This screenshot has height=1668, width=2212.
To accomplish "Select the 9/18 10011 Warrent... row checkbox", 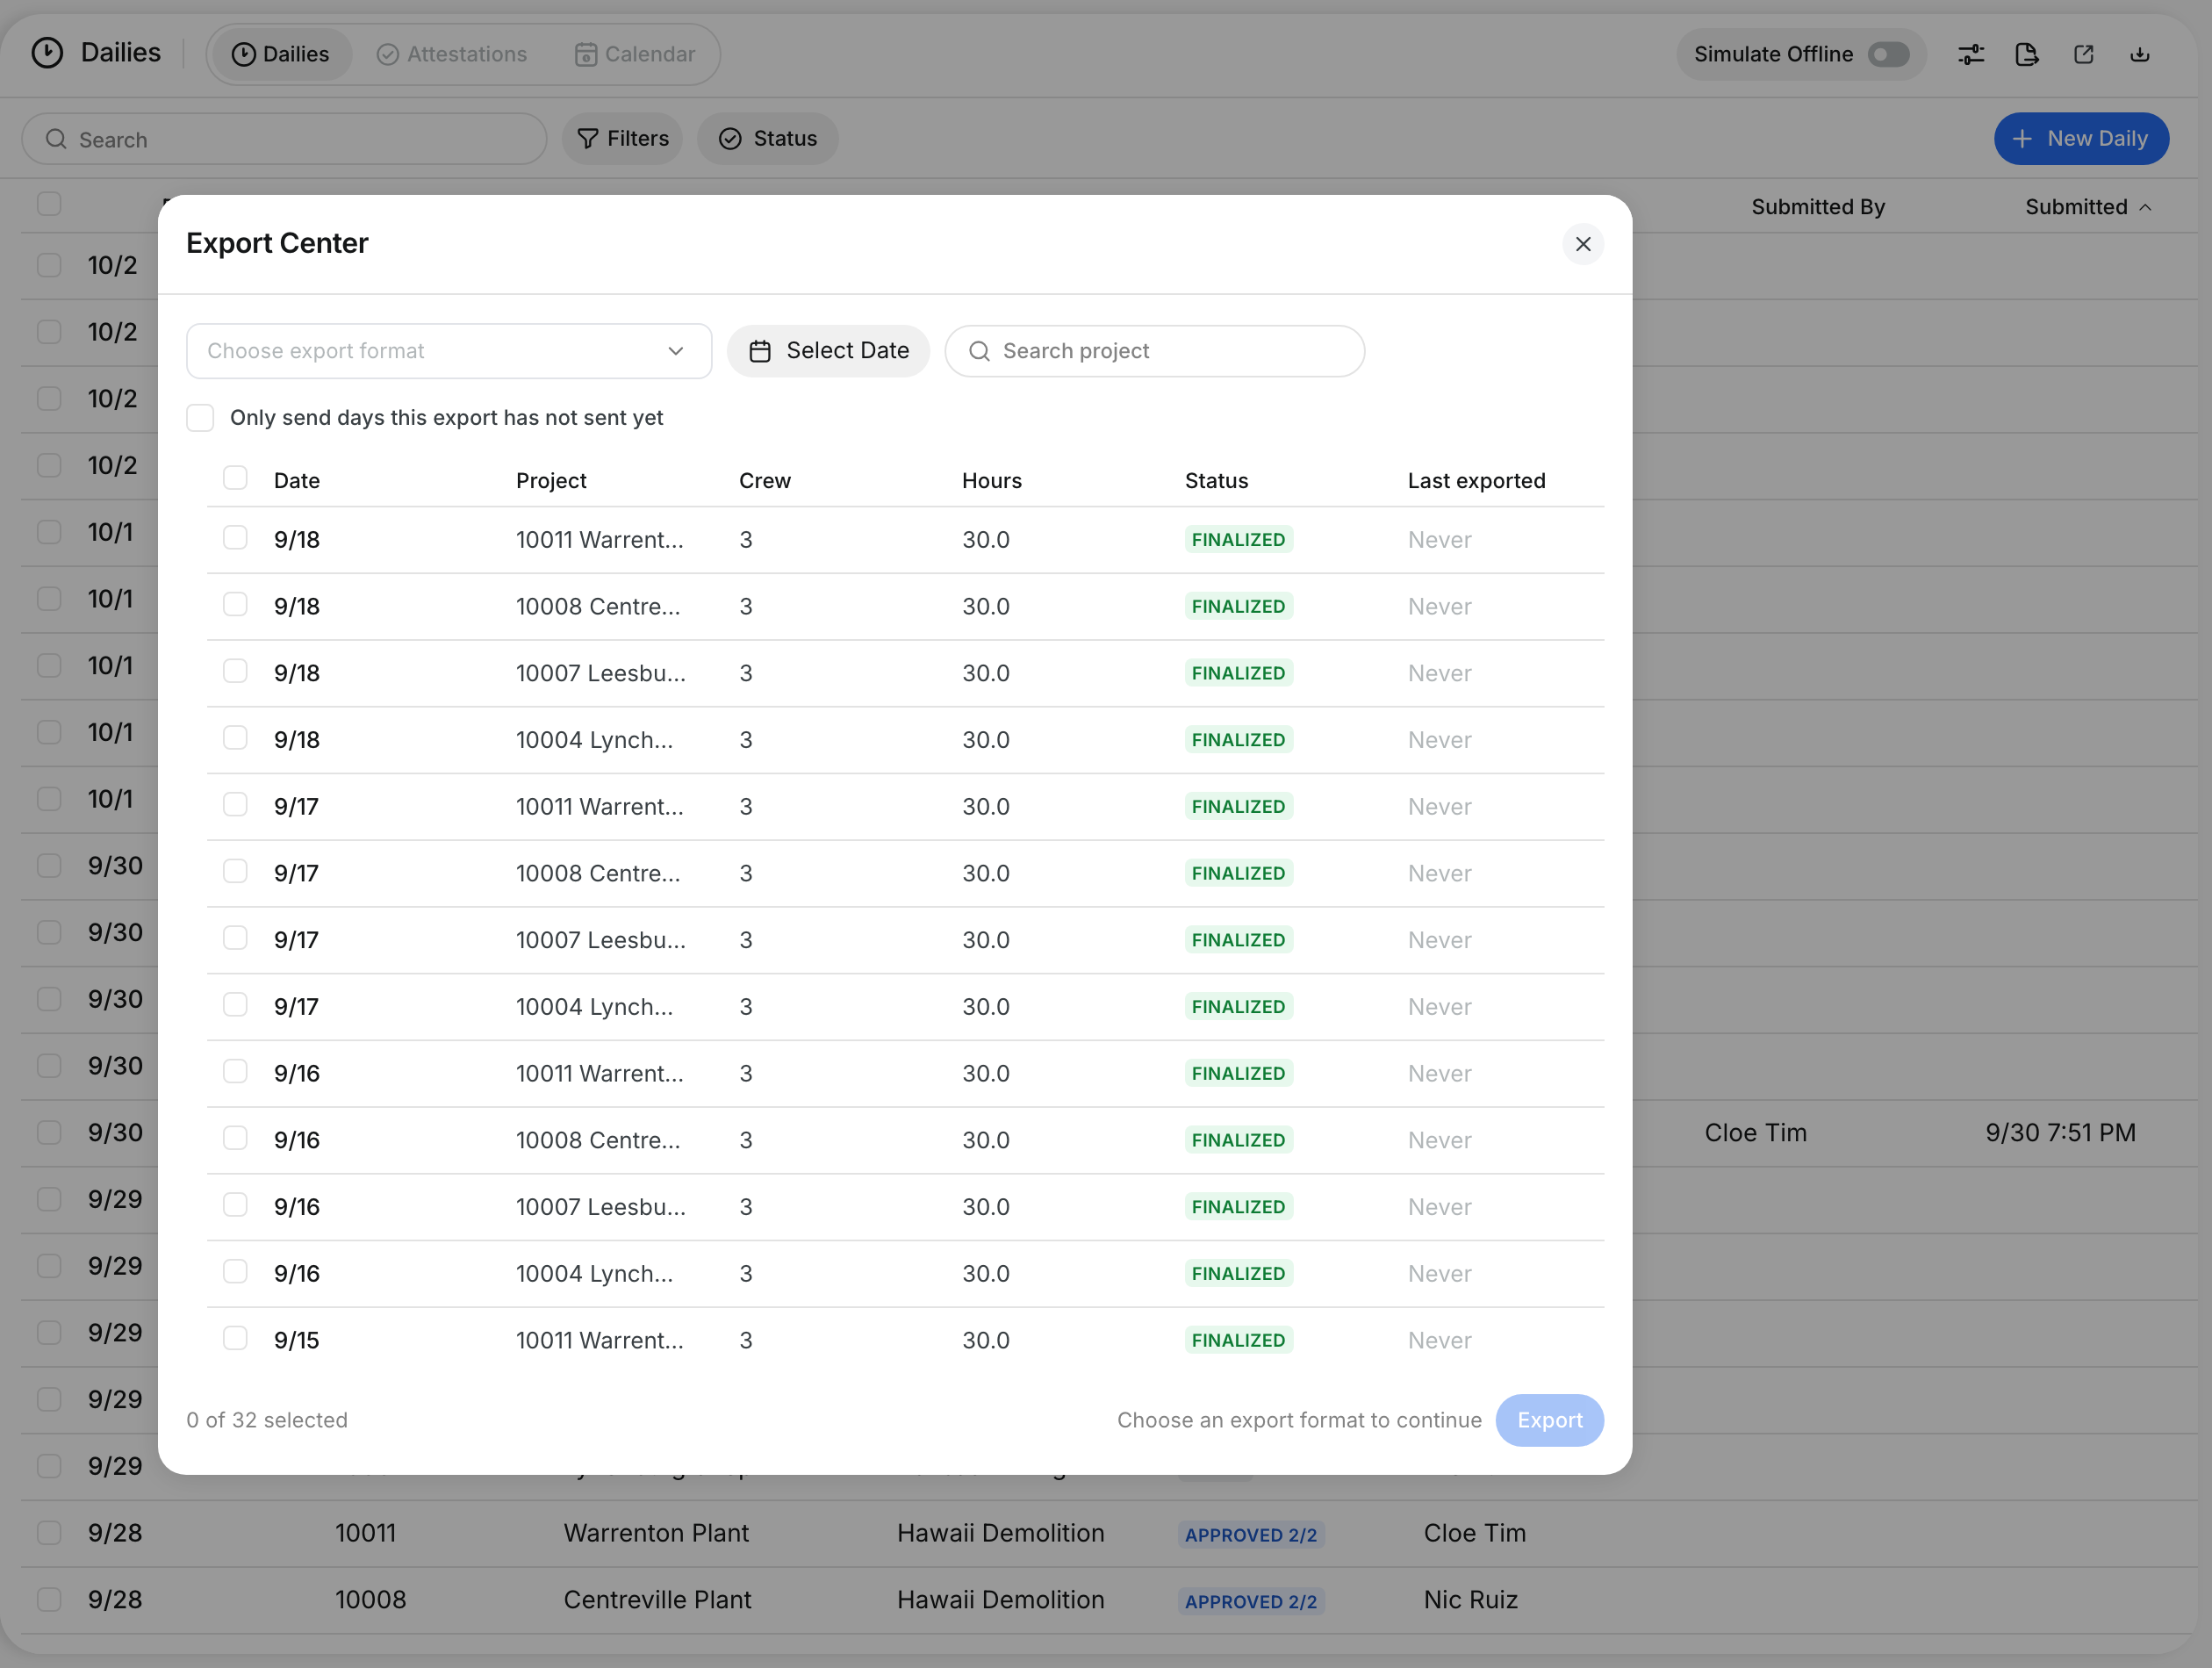I will [x=235, y=538].
